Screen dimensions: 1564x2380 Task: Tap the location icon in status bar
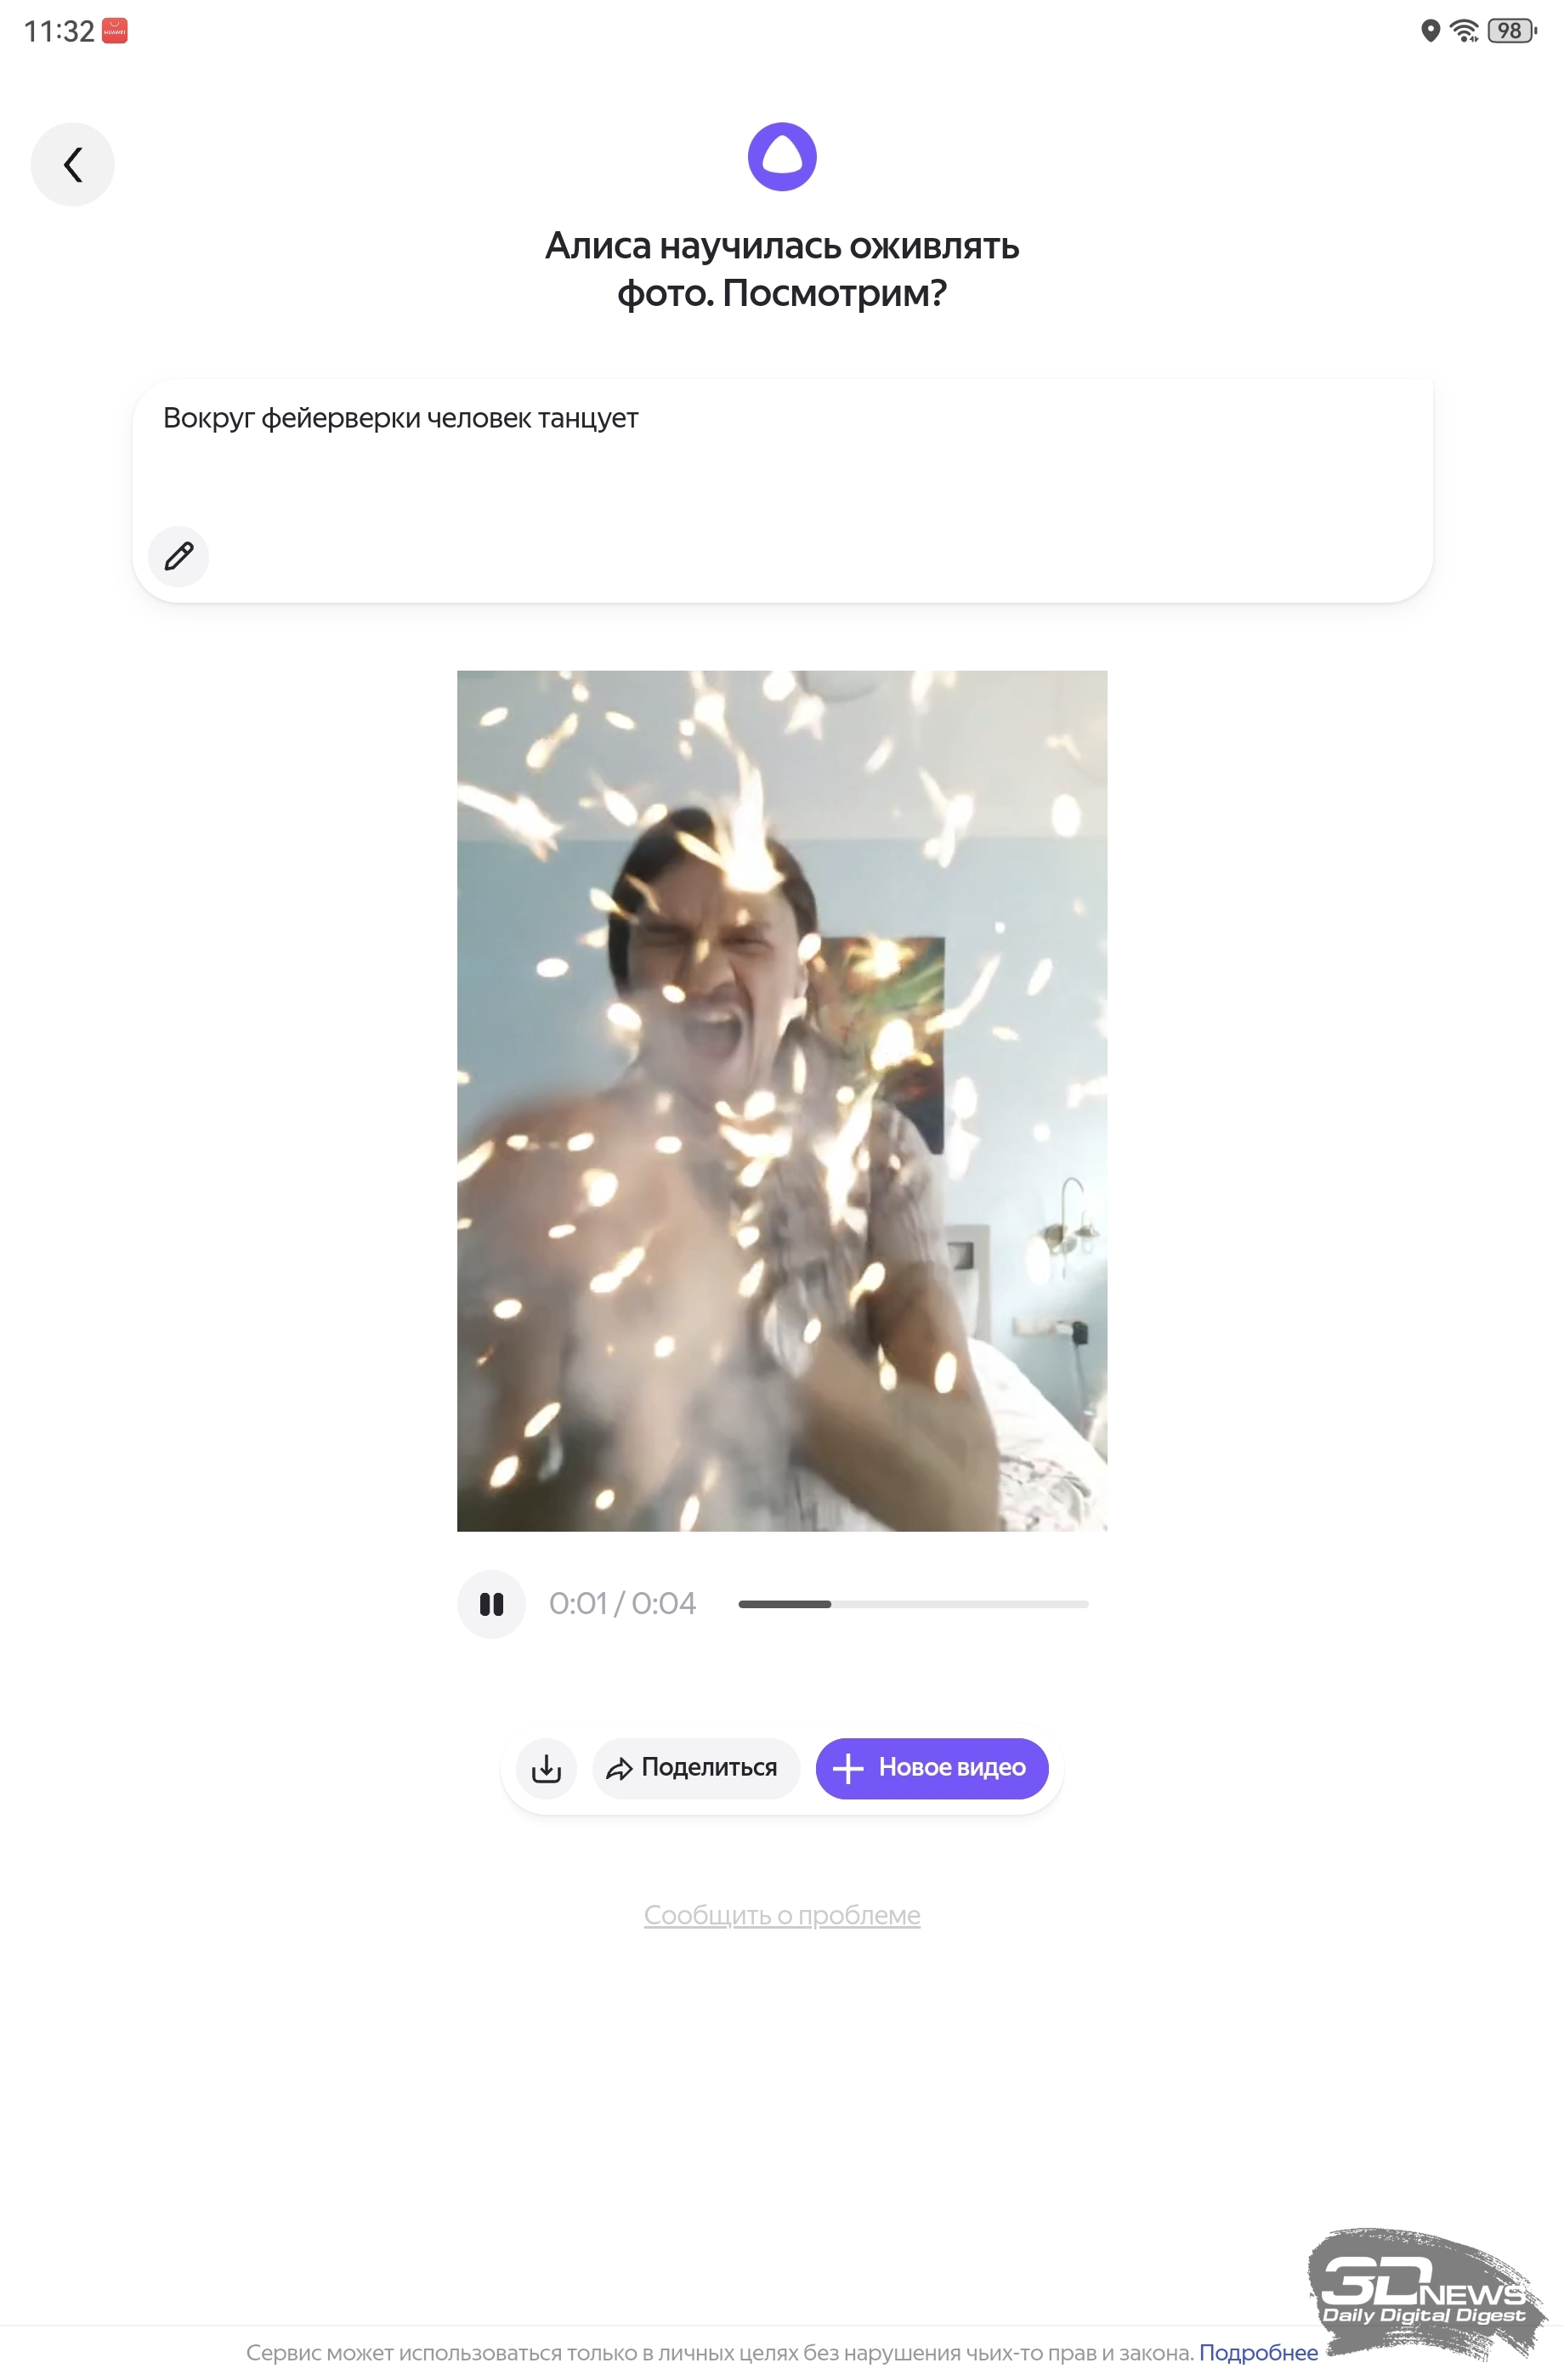pos(1430,31)
